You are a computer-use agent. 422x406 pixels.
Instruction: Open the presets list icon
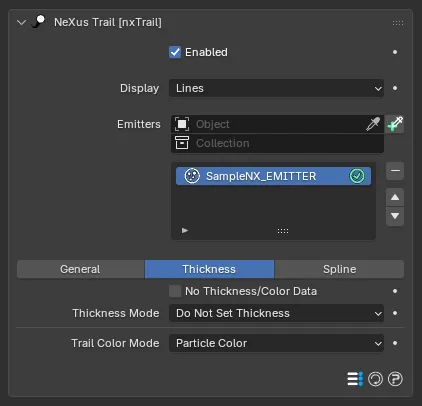click(355, 379)
